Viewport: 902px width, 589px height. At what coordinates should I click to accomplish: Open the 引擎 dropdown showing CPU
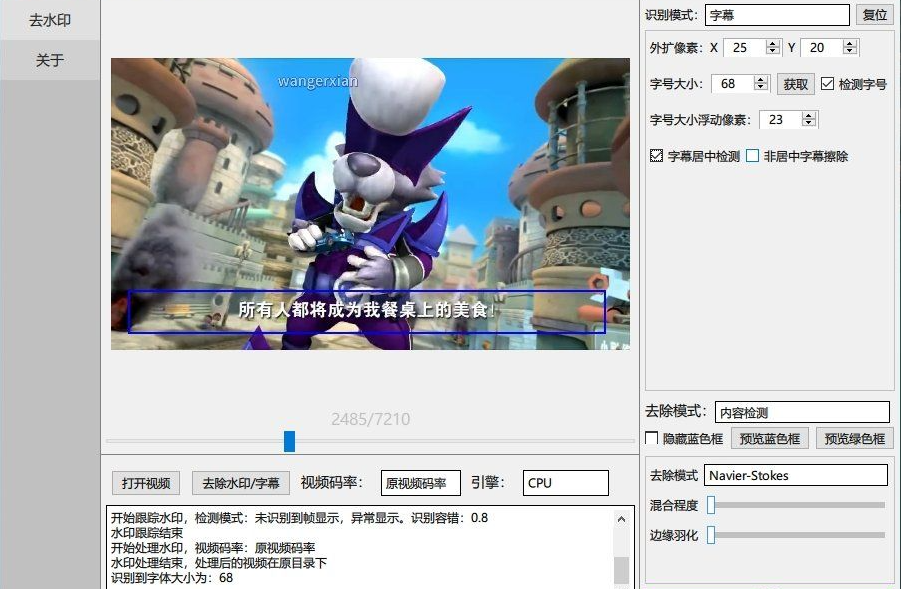tap(565, 483)
